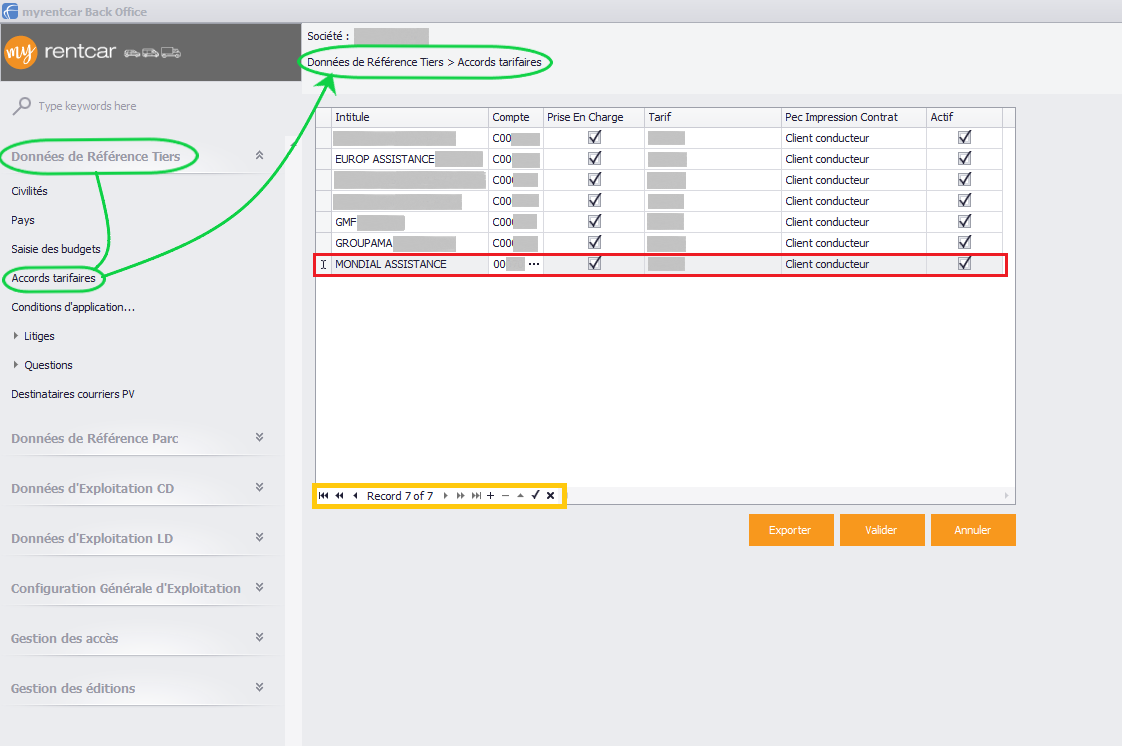Screen dimensions: 1122x746
Task: Toggle Actif for EUROP ASSISTANCE
Action: point(964,158)
